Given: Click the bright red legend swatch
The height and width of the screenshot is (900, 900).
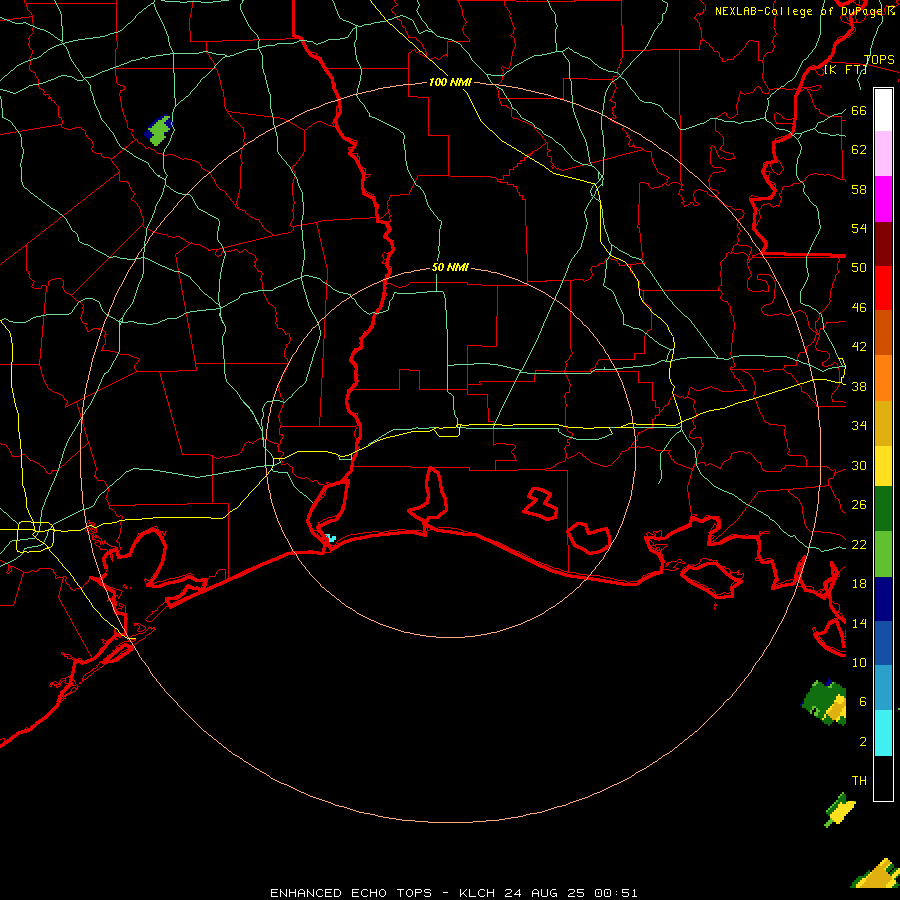Looking at the screenshot, I should pyautogui.click(x=883, y=288).
